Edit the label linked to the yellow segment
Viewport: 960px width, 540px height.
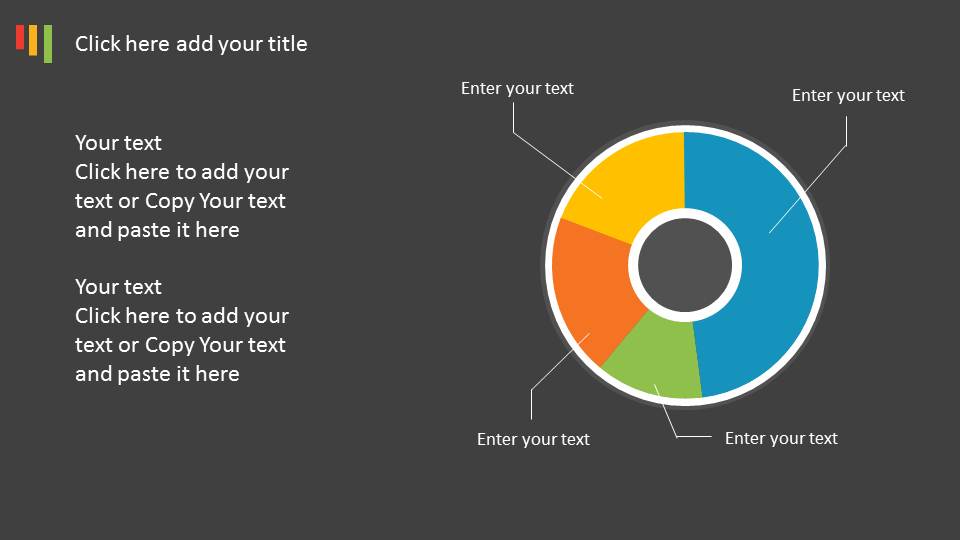point(517,88)
